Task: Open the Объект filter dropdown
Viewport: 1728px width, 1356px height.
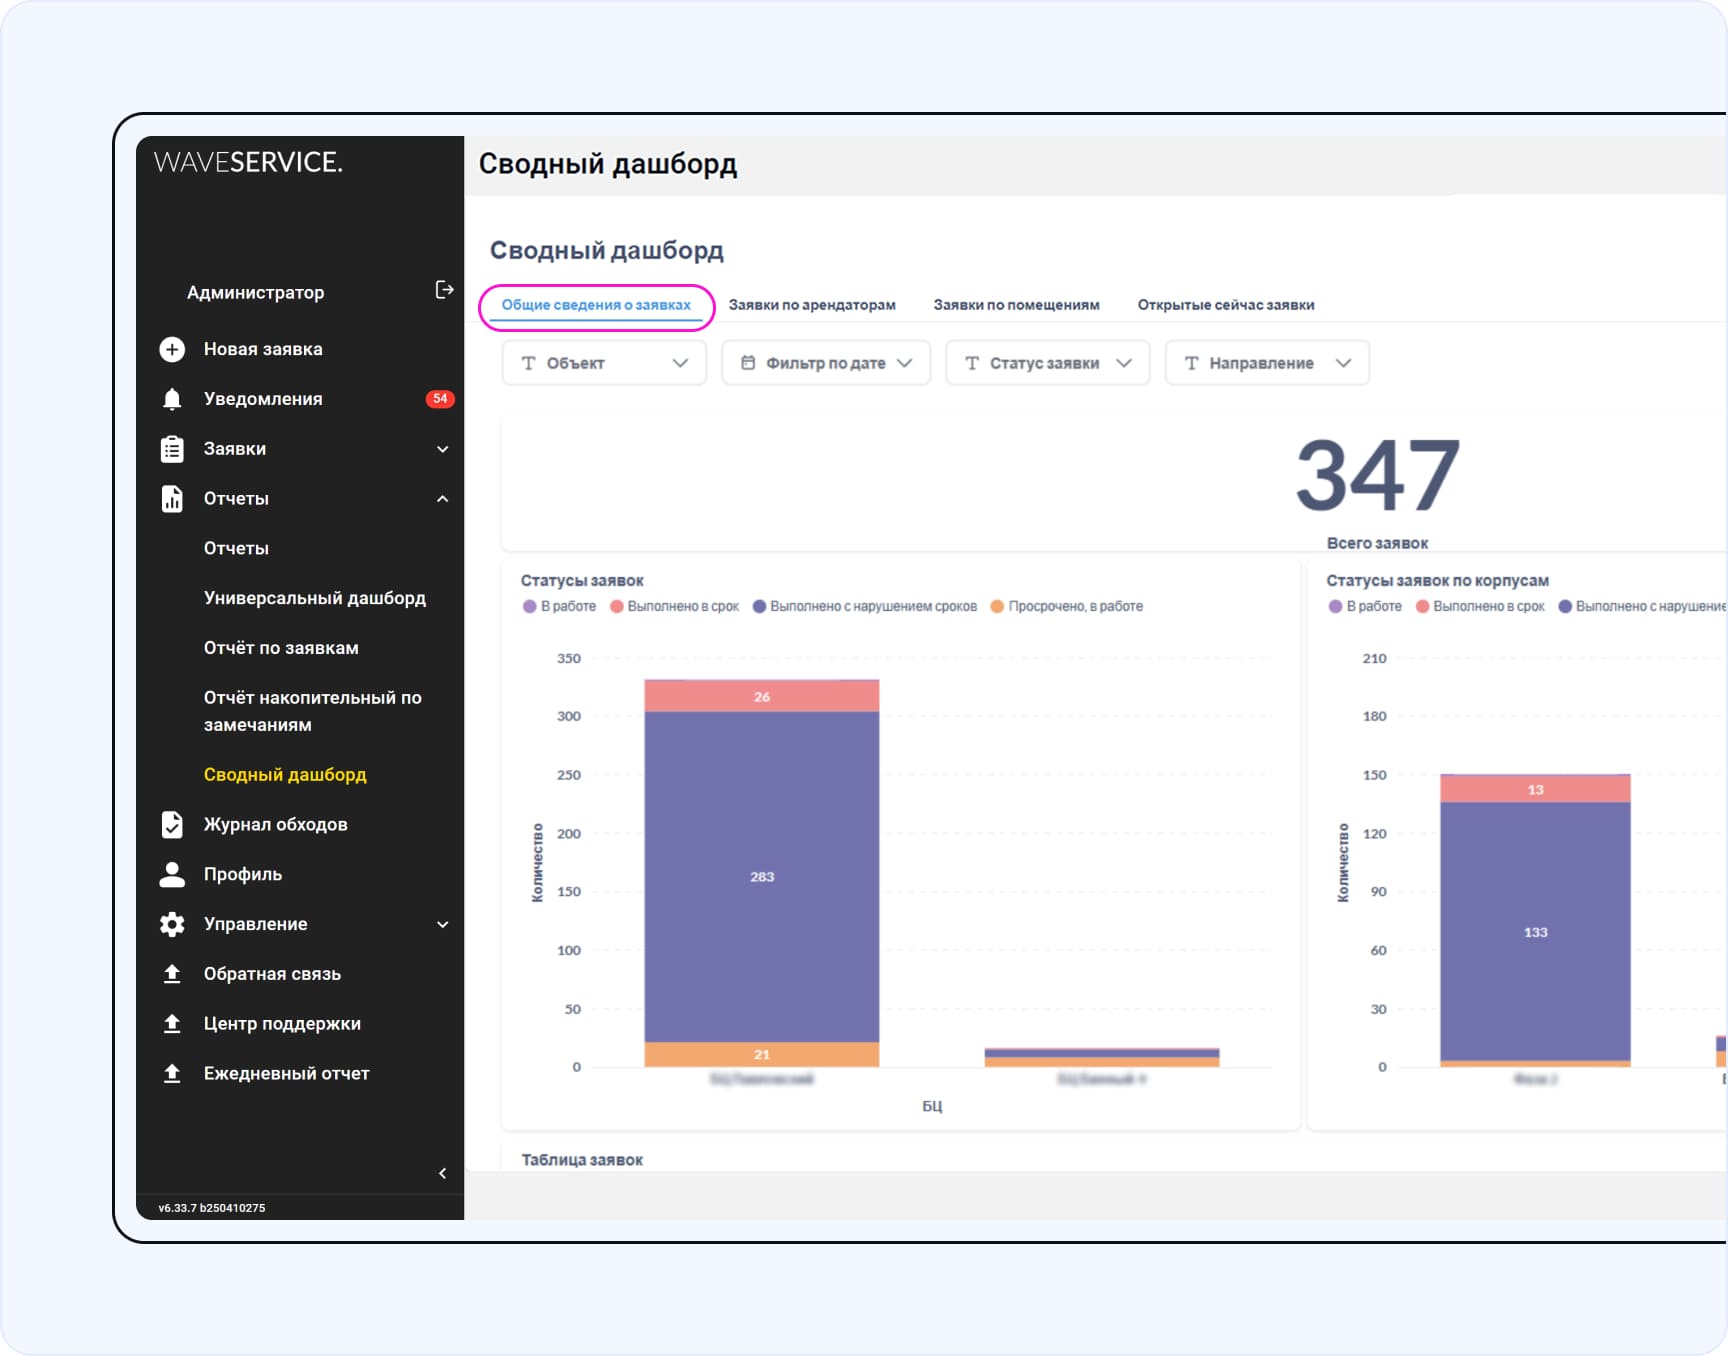Action: coord(604,363)
